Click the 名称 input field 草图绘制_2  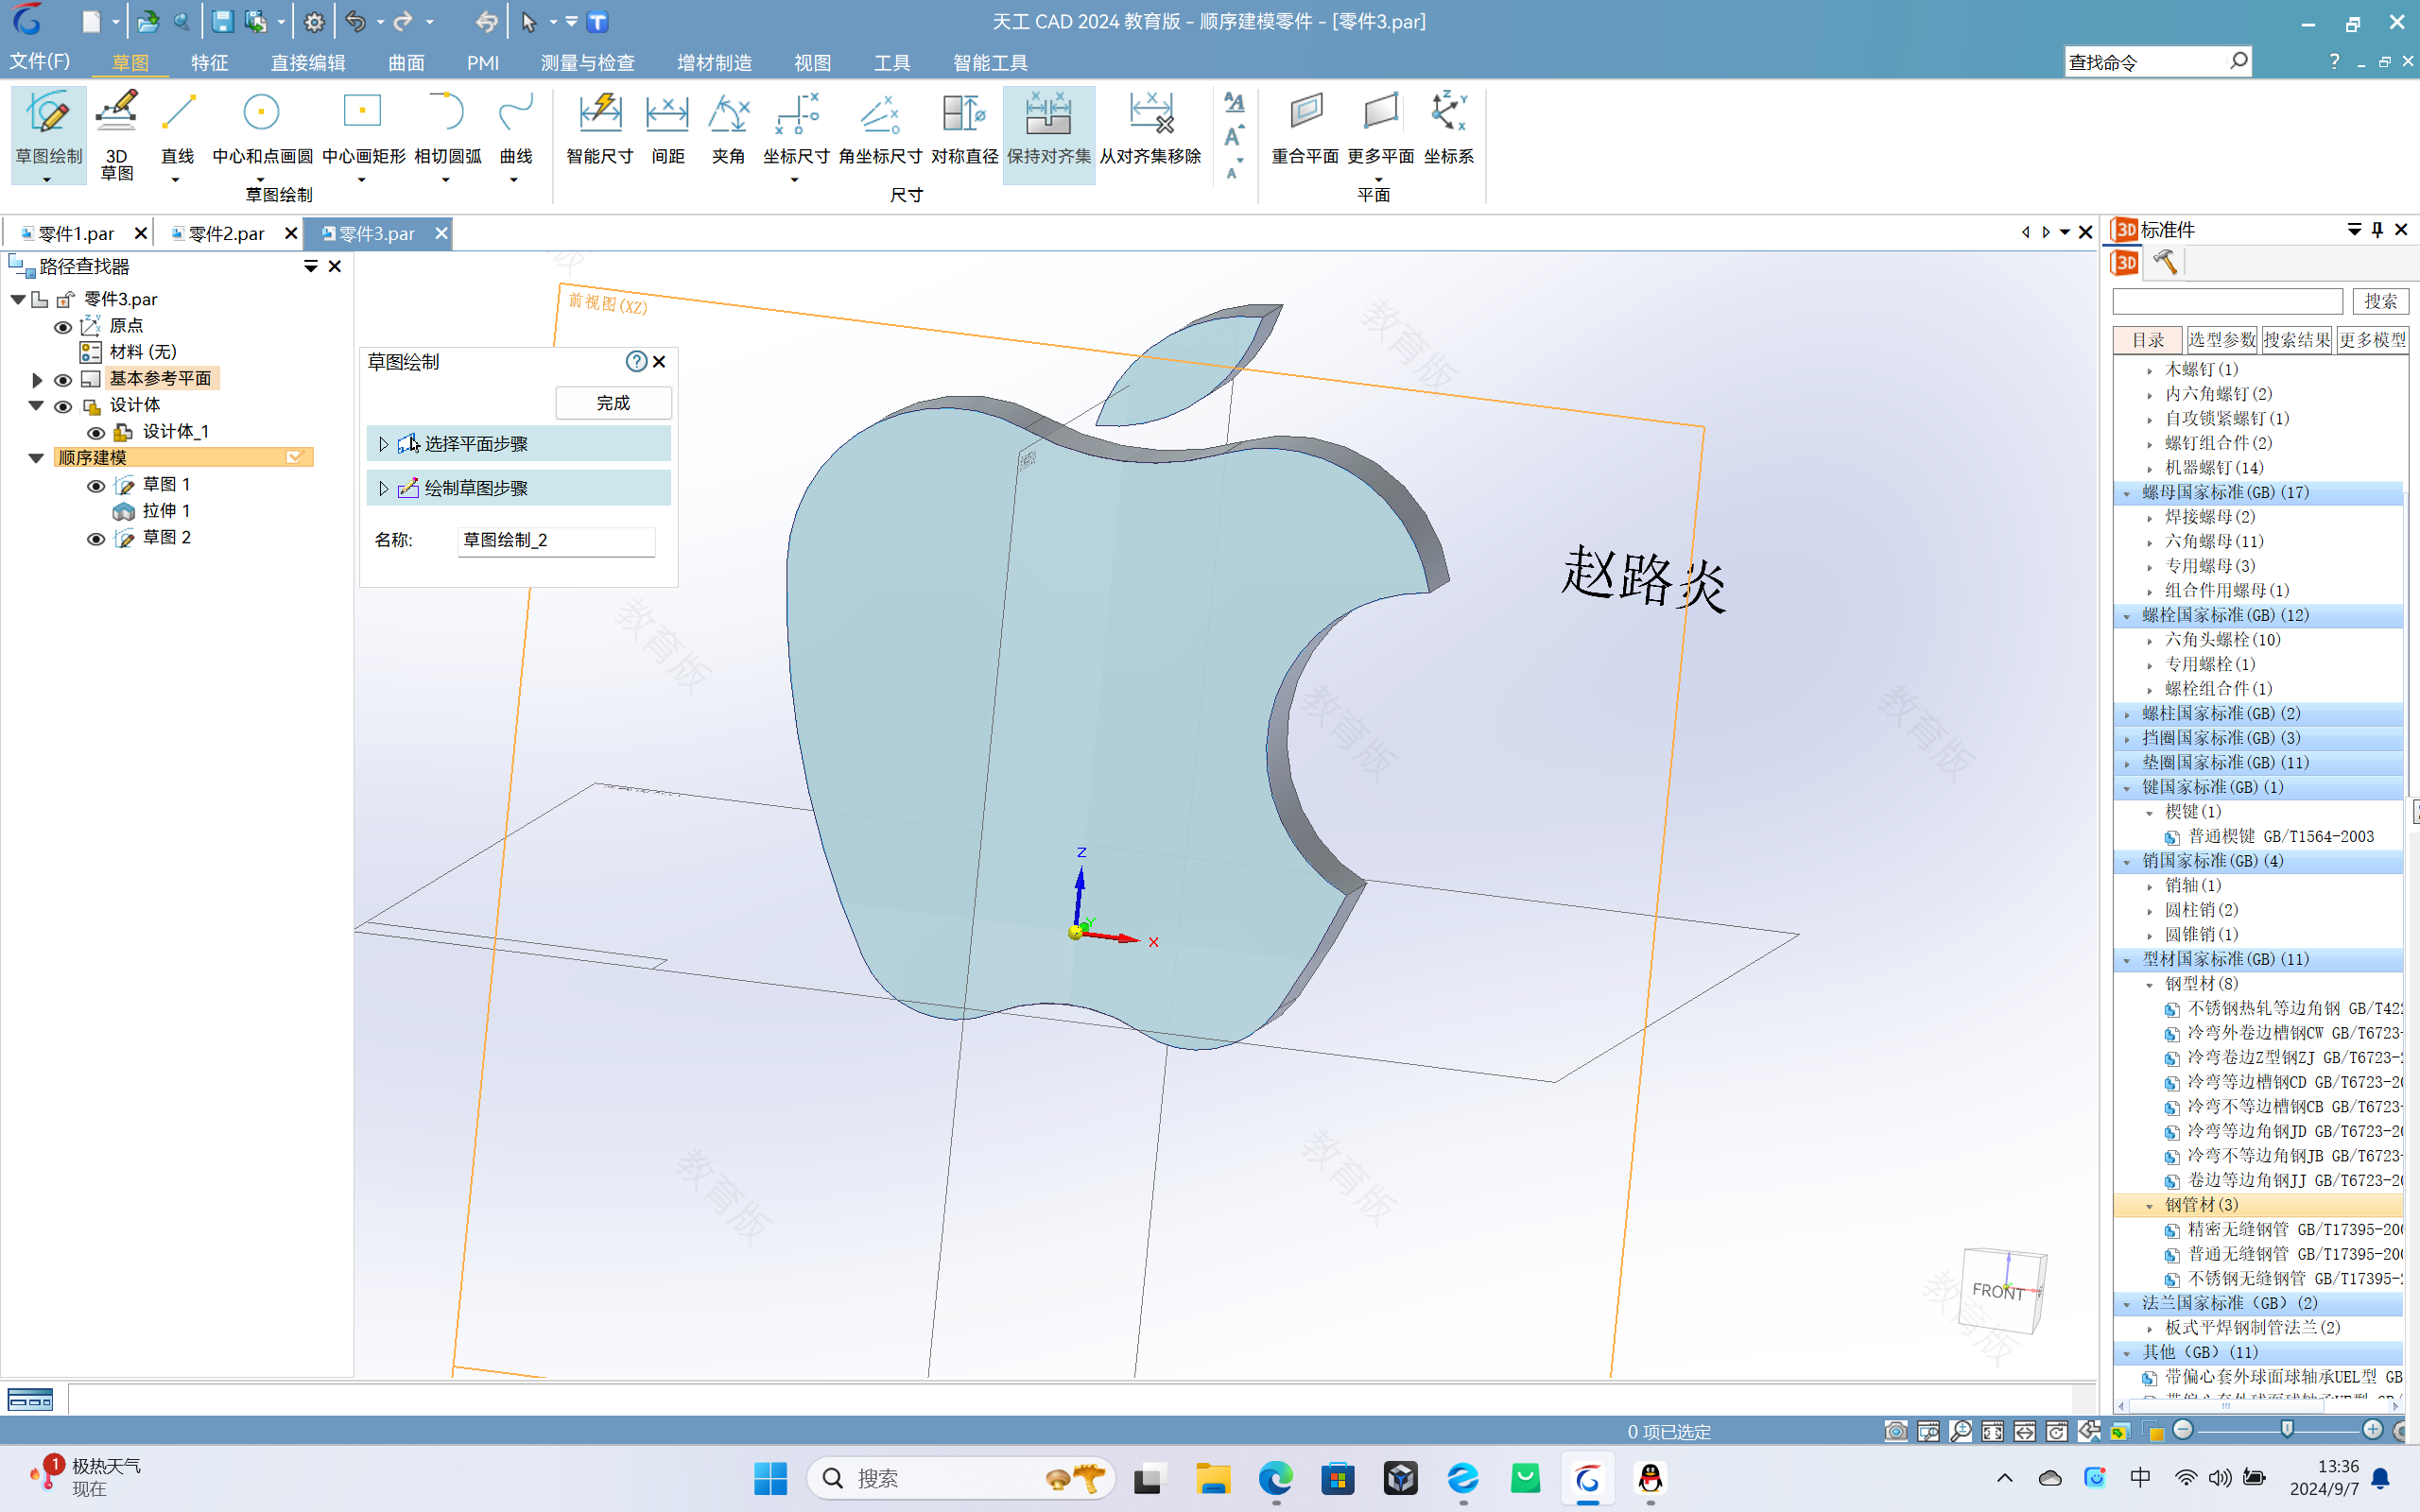[x=556, y=540]
